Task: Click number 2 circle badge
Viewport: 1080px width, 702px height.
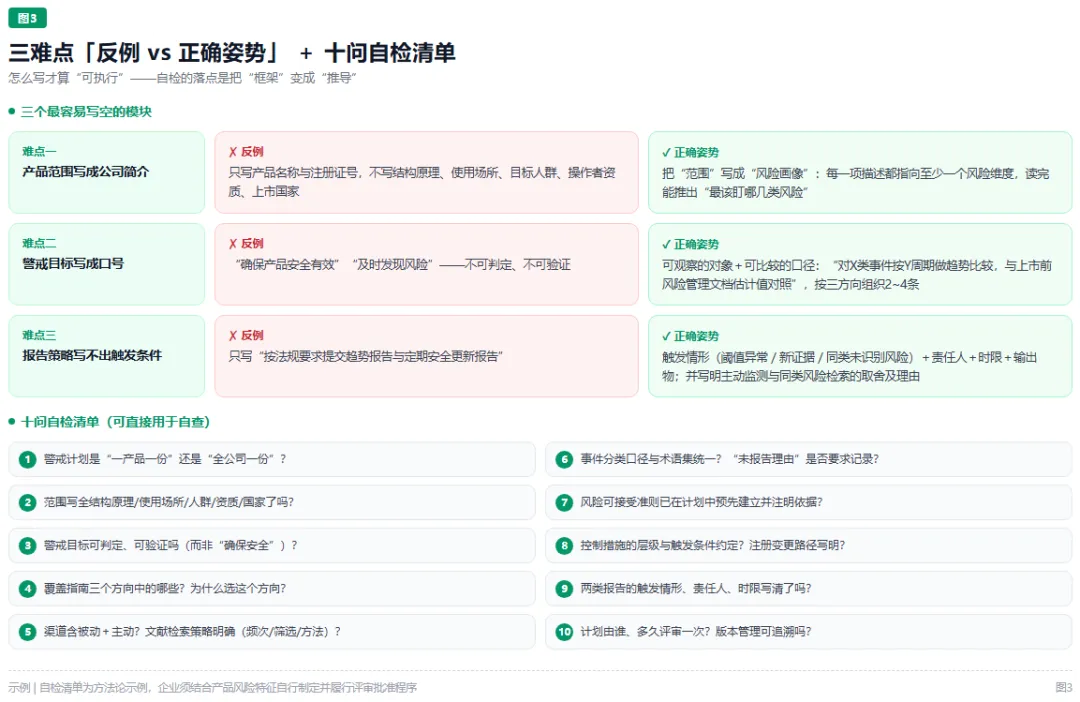Action: [x=28, y=502]
